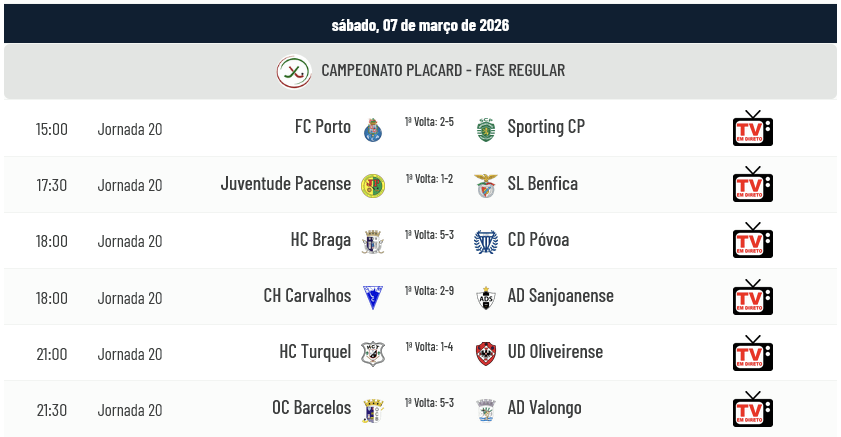Click the Sporting CP club crest

(486, 129)
